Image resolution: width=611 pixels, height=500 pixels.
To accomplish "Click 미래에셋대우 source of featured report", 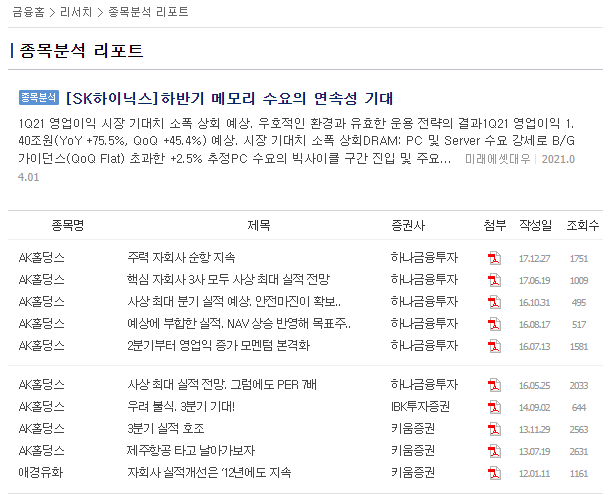I will point(498,159).
